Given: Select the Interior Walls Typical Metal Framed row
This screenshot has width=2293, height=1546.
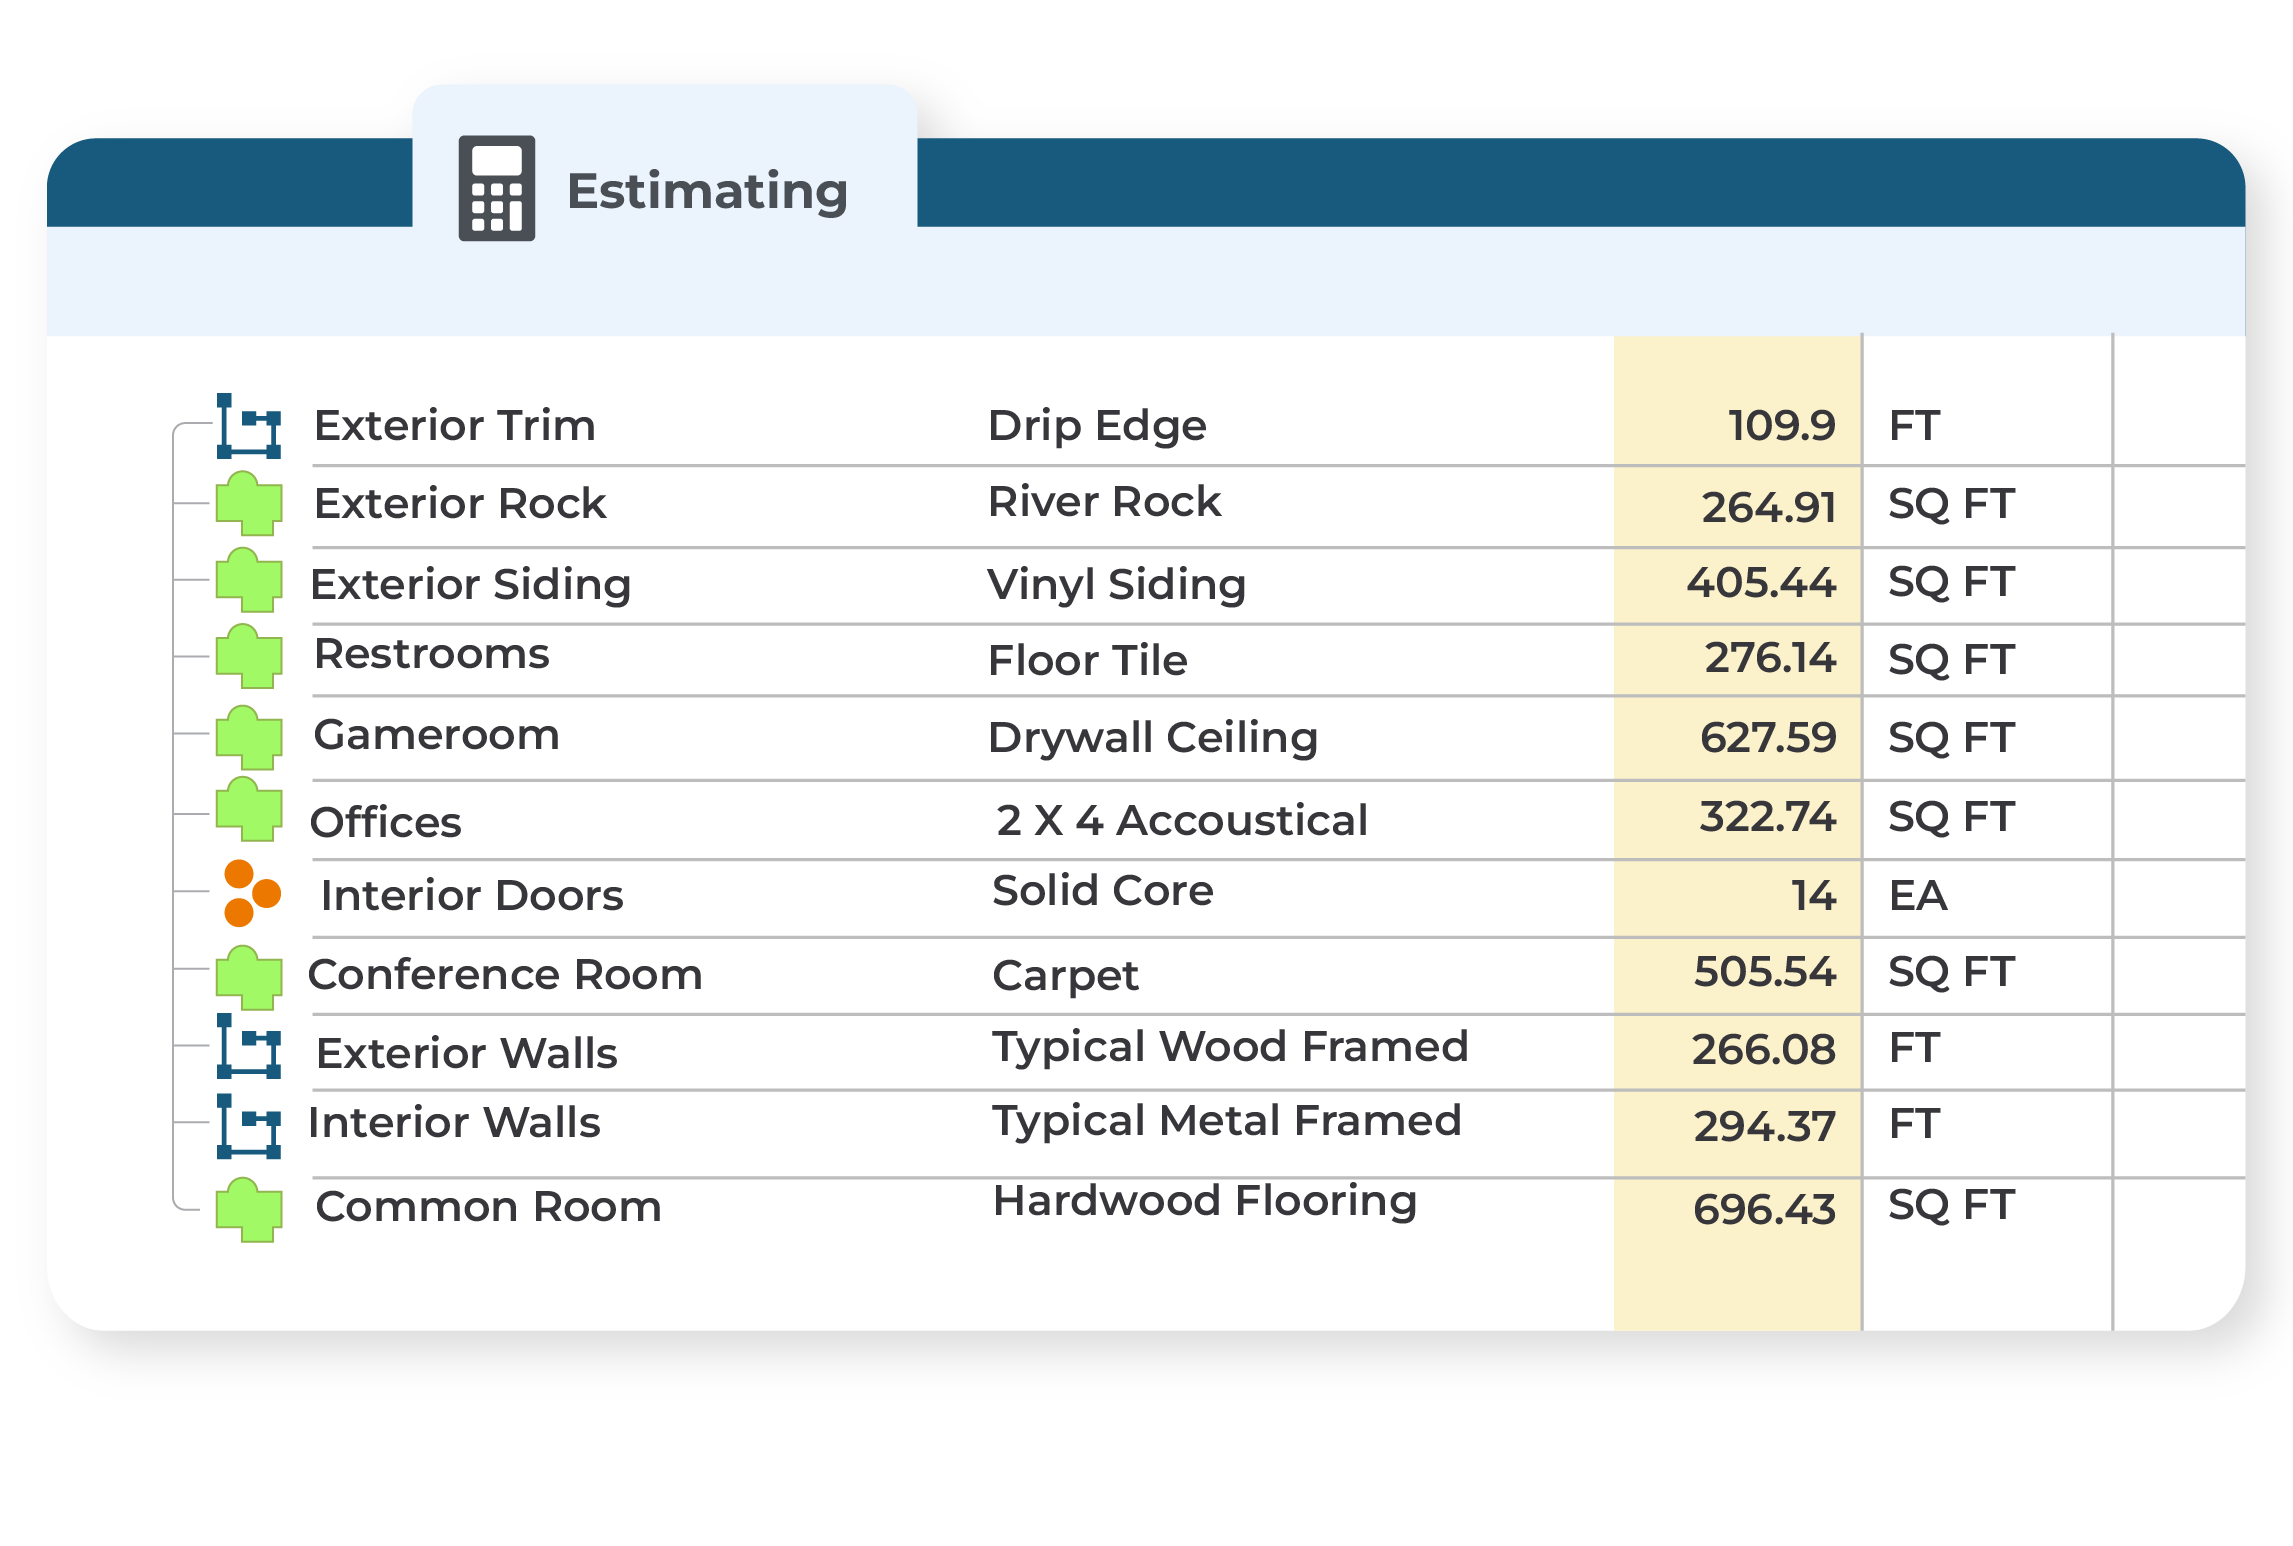Looking at the screenshot, I should pos(454,1124).
